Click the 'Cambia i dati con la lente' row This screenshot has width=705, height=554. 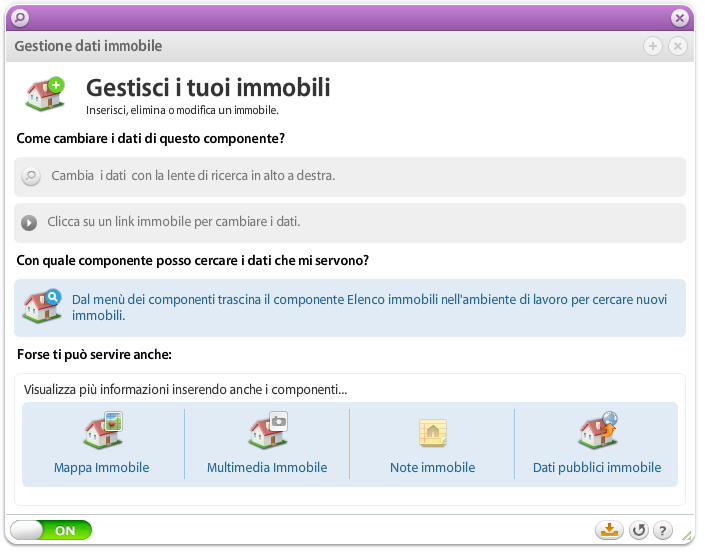pos(350,177)
